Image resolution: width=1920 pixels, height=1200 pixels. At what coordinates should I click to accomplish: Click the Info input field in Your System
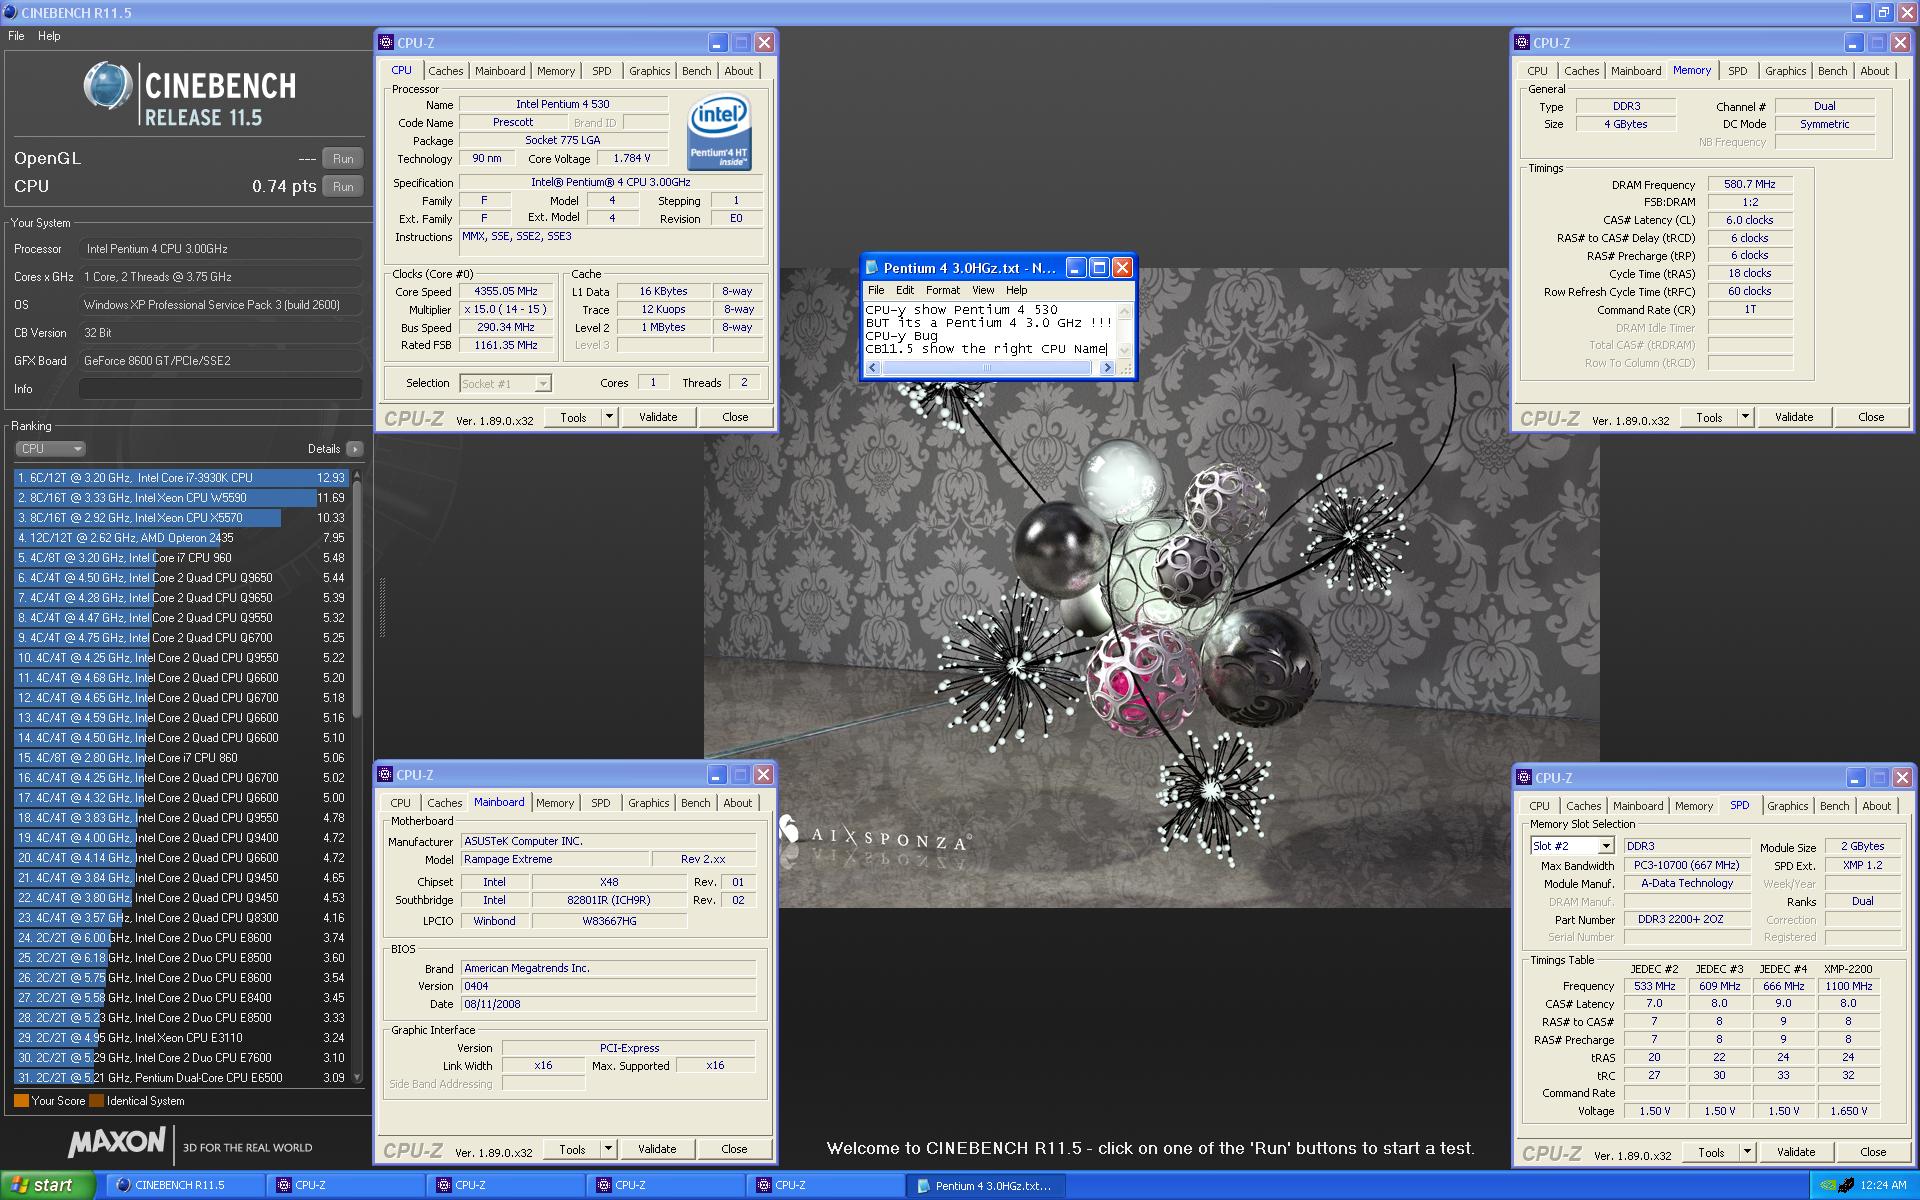220,389
